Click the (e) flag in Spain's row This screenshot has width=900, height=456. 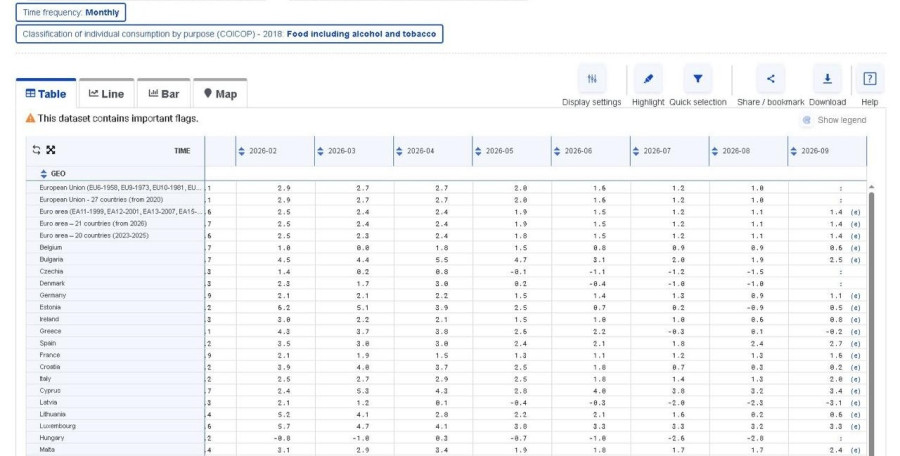coord(855,344)
